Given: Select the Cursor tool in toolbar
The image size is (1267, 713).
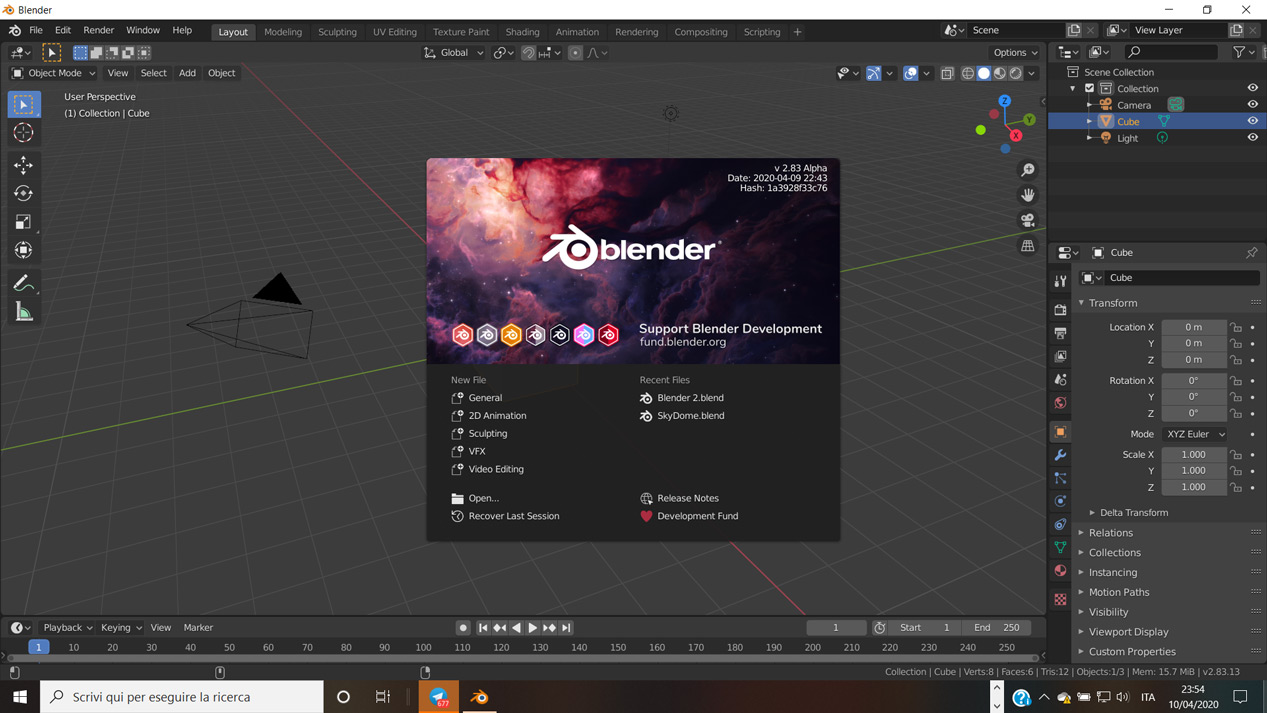Looking at the screenshot, I should [24, 133].
